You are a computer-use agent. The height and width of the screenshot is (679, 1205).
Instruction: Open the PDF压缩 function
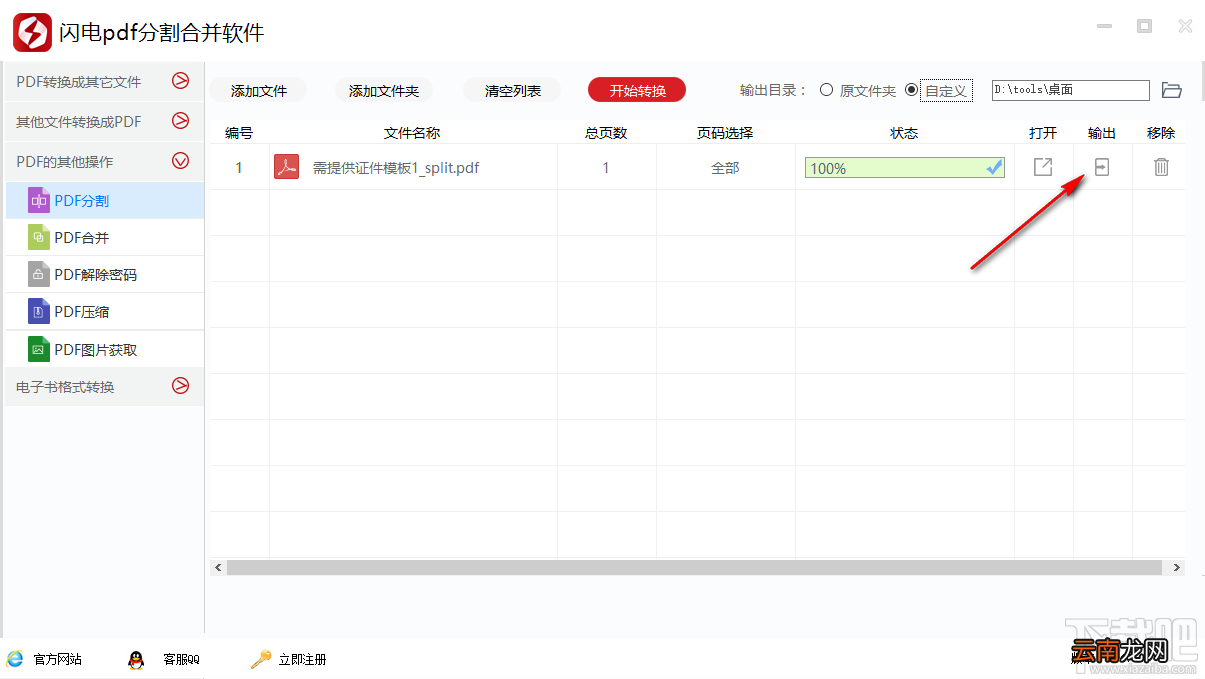point(104,311)
